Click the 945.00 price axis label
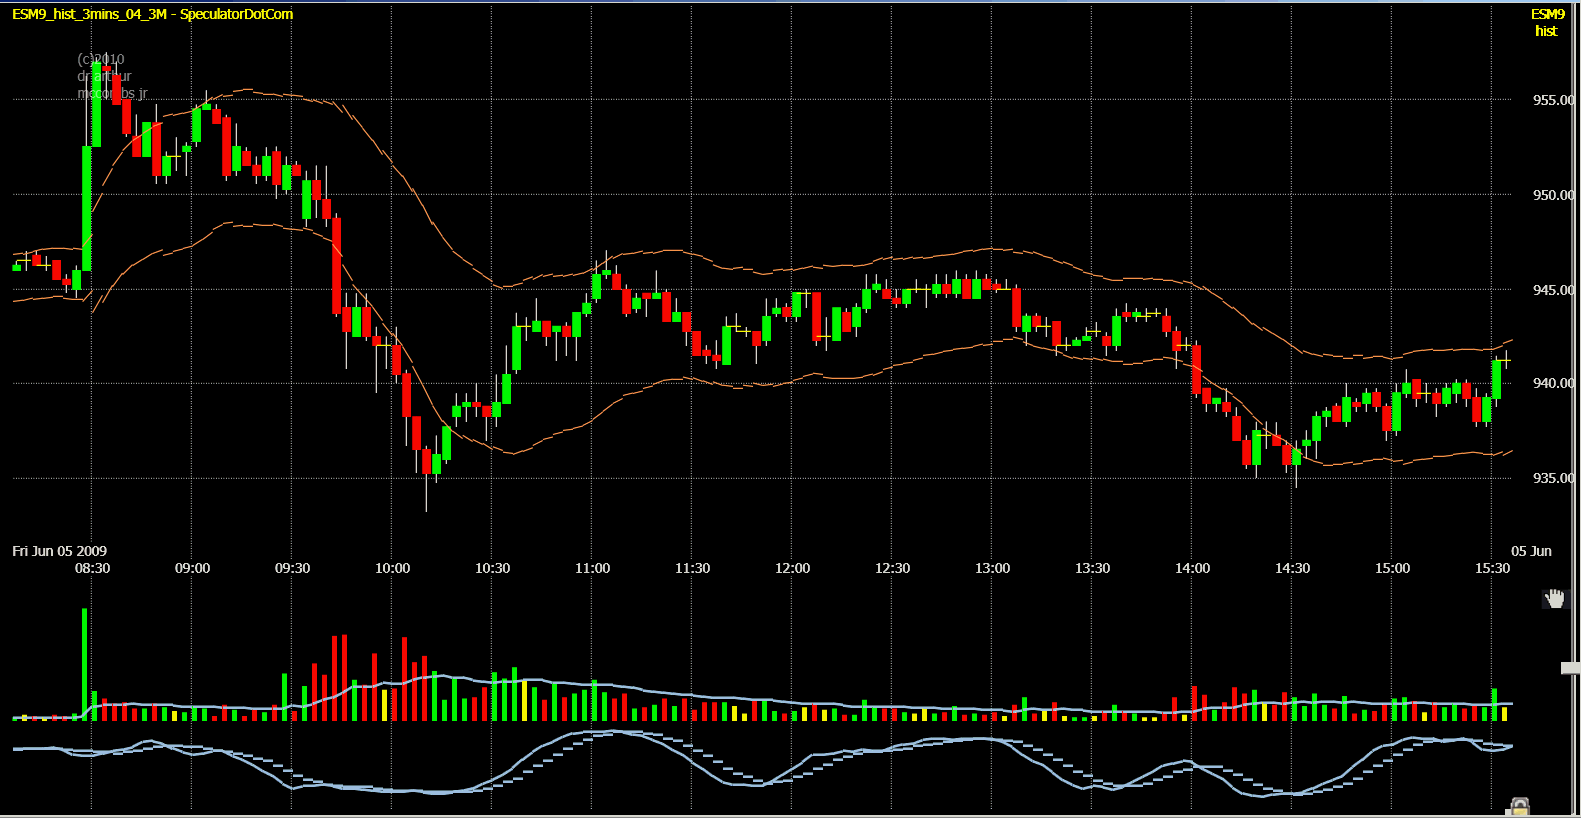 [x=1553, y=290]
